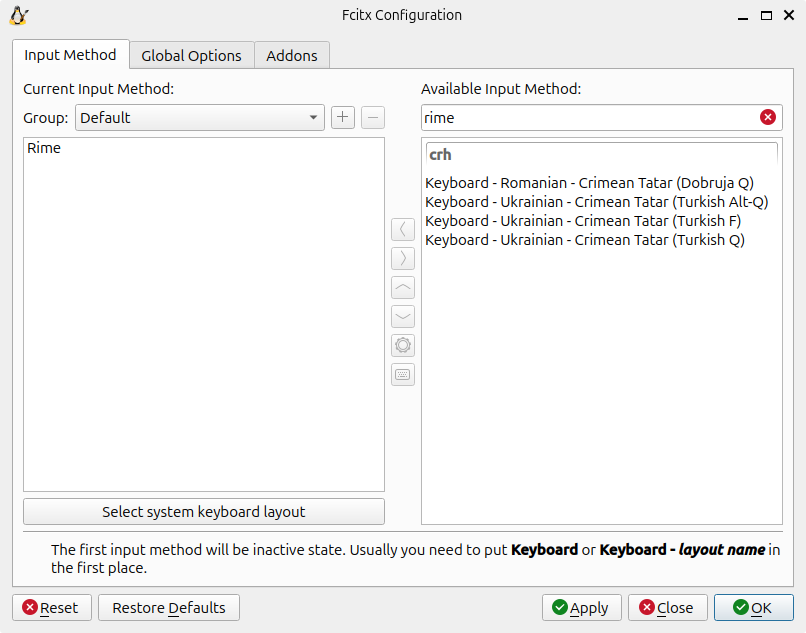The width and height of the screenshot is (806, 633).
Task: Click the right arrow to remove input method
Action: tap(403, 258)
